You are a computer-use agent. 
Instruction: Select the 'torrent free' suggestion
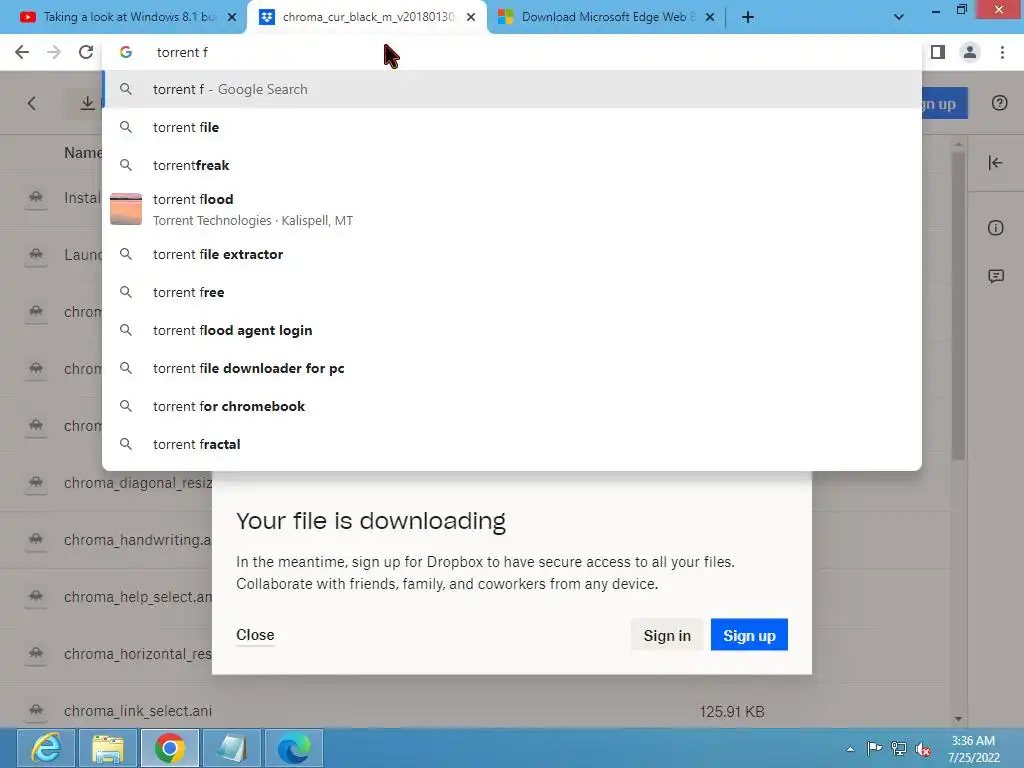512,293
